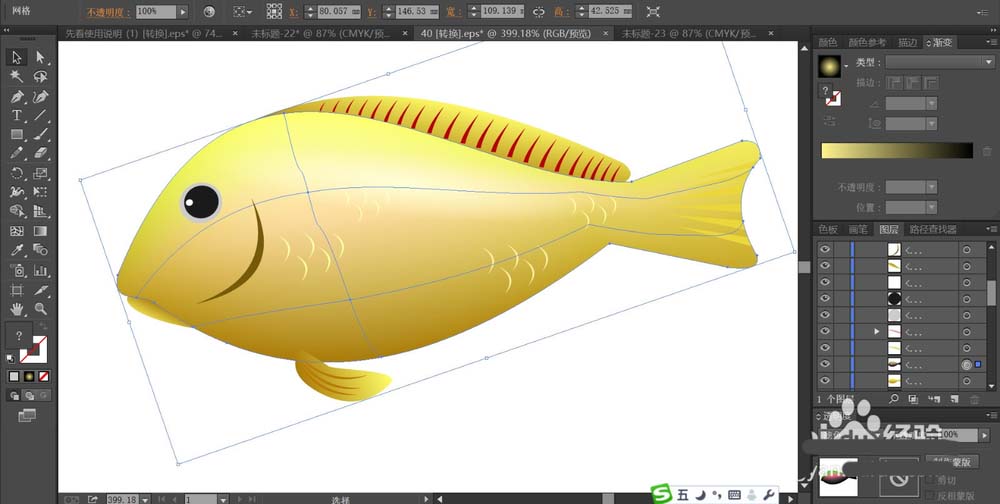Toggle eye of layer row with expand arrow

[825, 331]
